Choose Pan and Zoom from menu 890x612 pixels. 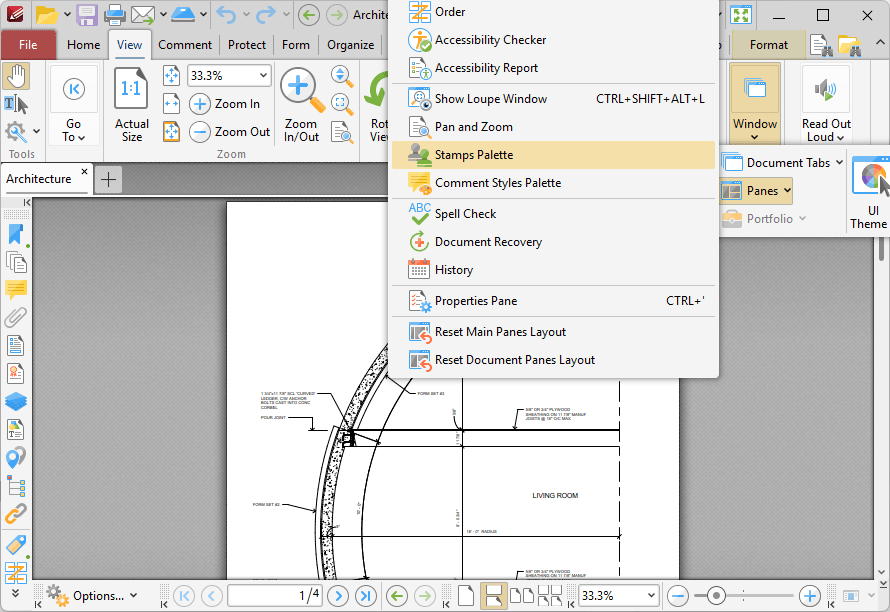coord(553,127)
